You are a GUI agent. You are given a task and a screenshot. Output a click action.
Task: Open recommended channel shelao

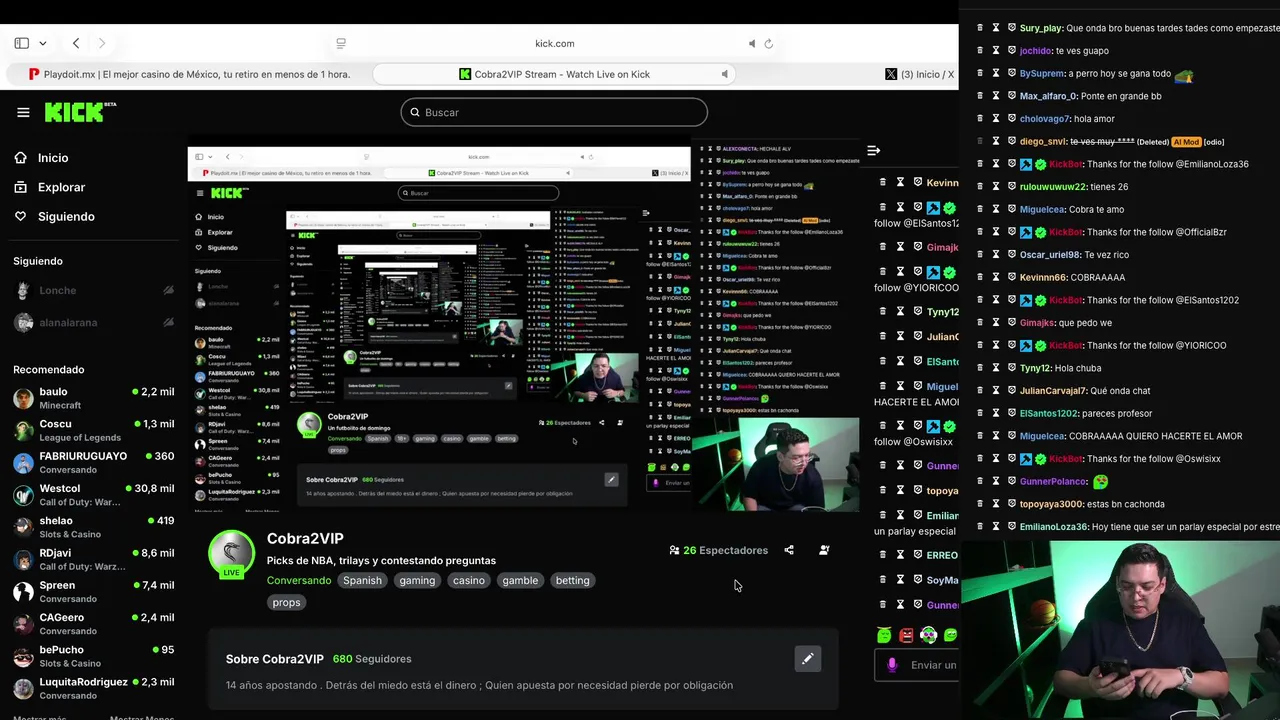93,527
